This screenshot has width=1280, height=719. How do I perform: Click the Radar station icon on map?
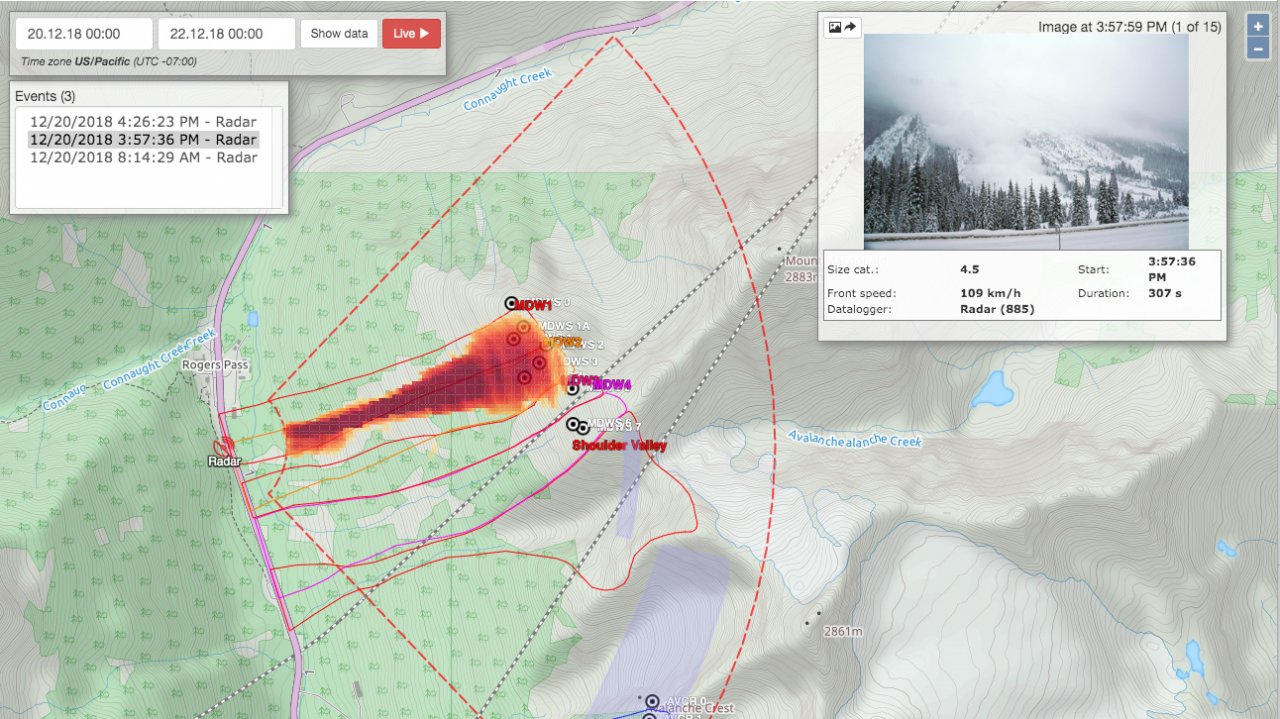click(222, 445)
